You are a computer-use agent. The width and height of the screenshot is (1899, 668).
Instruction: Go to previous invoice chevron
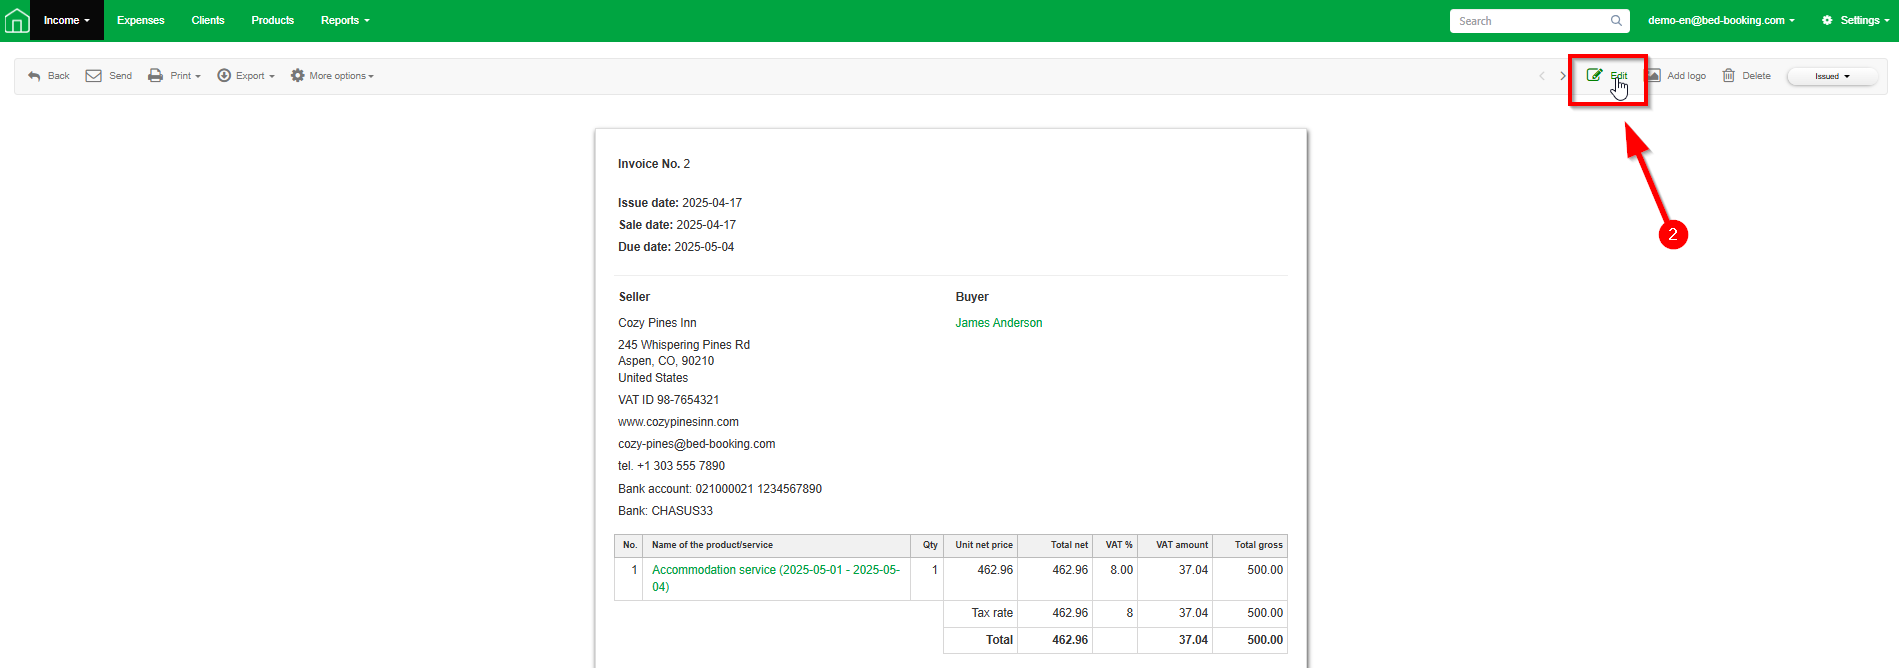pos(1542,76)
